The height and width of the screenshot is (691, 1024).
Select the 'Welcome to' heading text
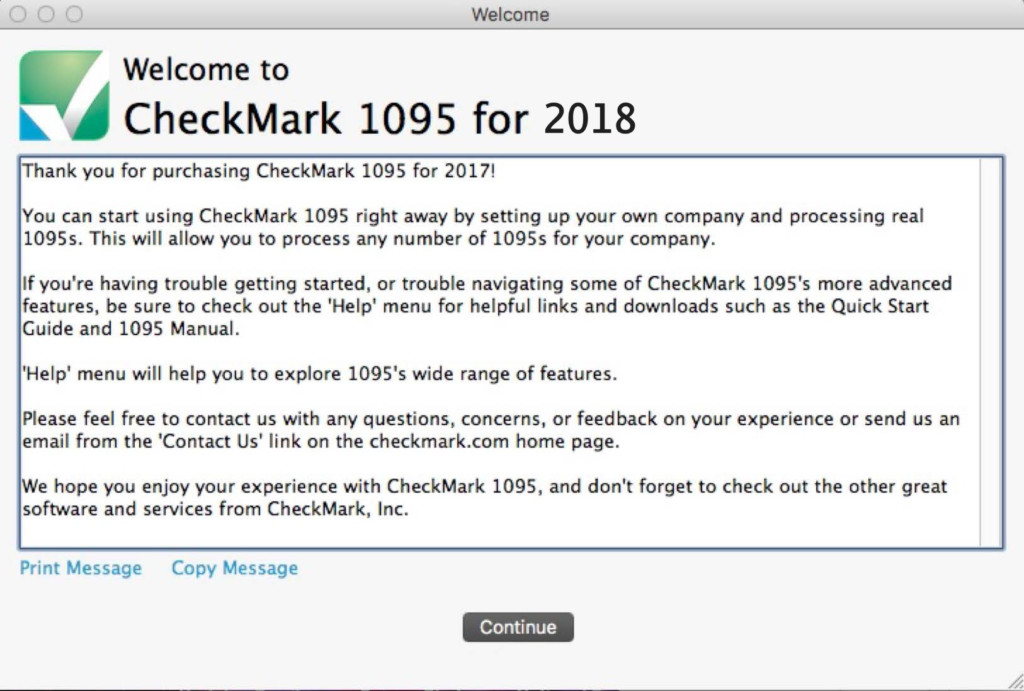tap(205, 69)
